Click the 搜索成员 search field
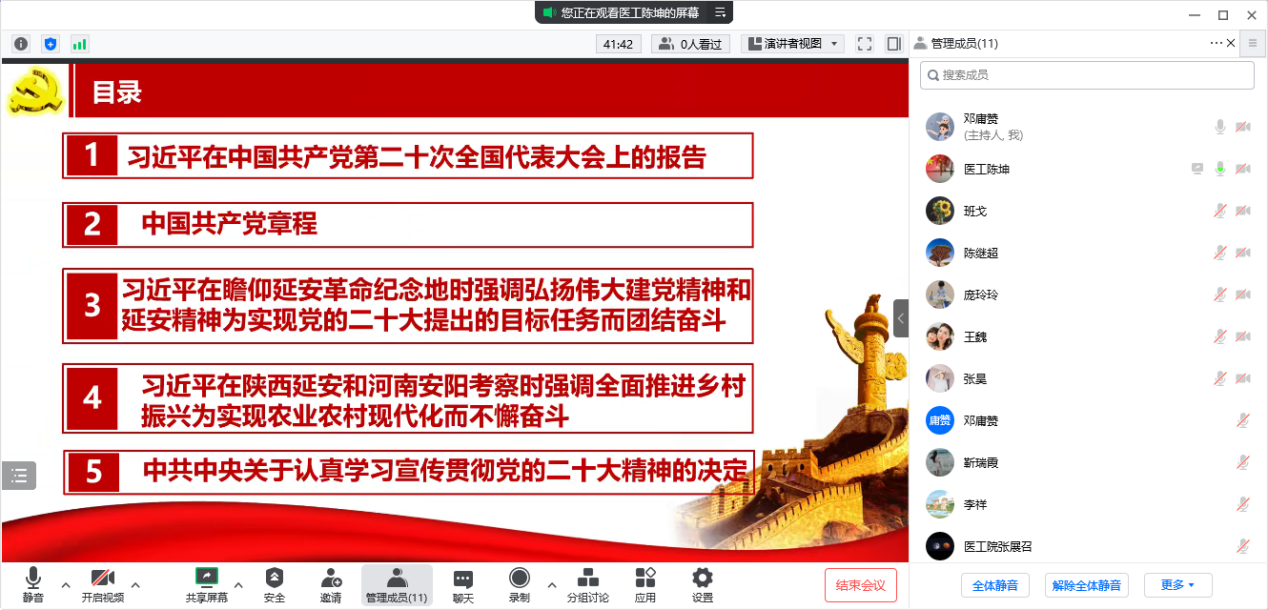This screenshot has height=610, width=1268. tap(1086, 75)
